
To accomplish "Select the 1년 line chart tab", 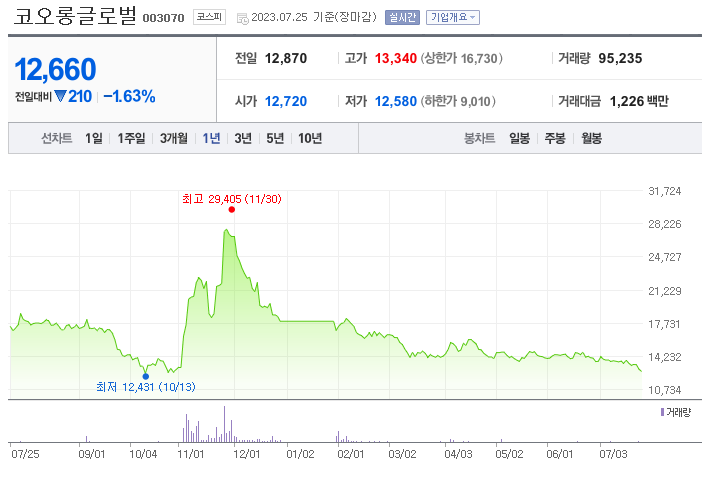I will pos(211,138).
